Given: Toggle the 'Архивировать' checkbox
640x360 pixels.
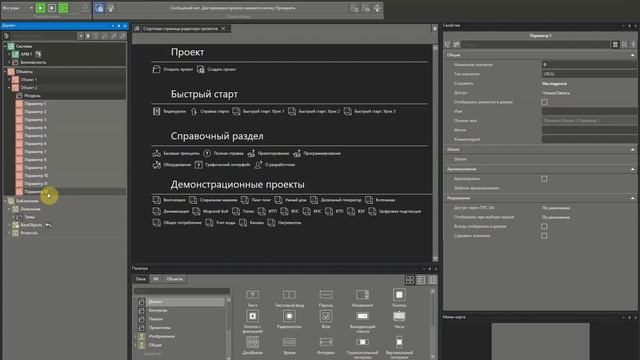Looking at the screenshot, I should pyautogui.click(x=544, y=179).
